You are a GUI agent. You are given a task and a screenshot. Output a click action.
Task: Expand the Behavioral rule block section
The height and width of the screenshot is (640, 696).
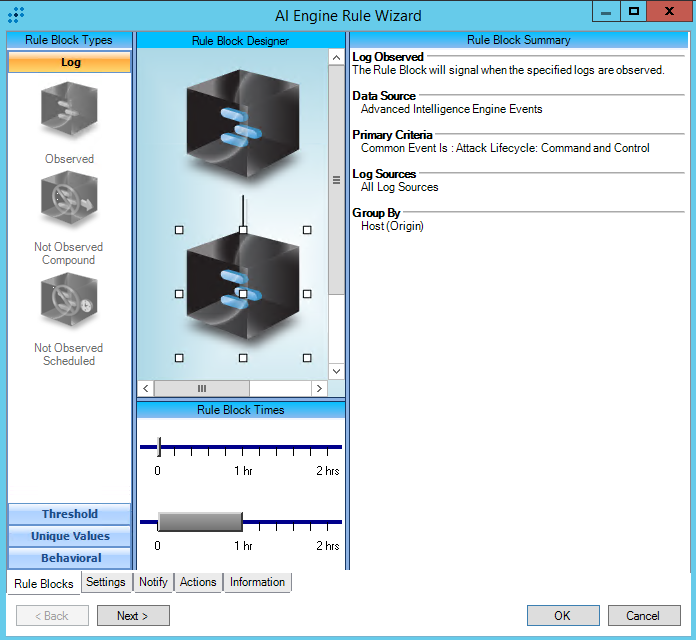pyautogui.click(x=70, y=558)
